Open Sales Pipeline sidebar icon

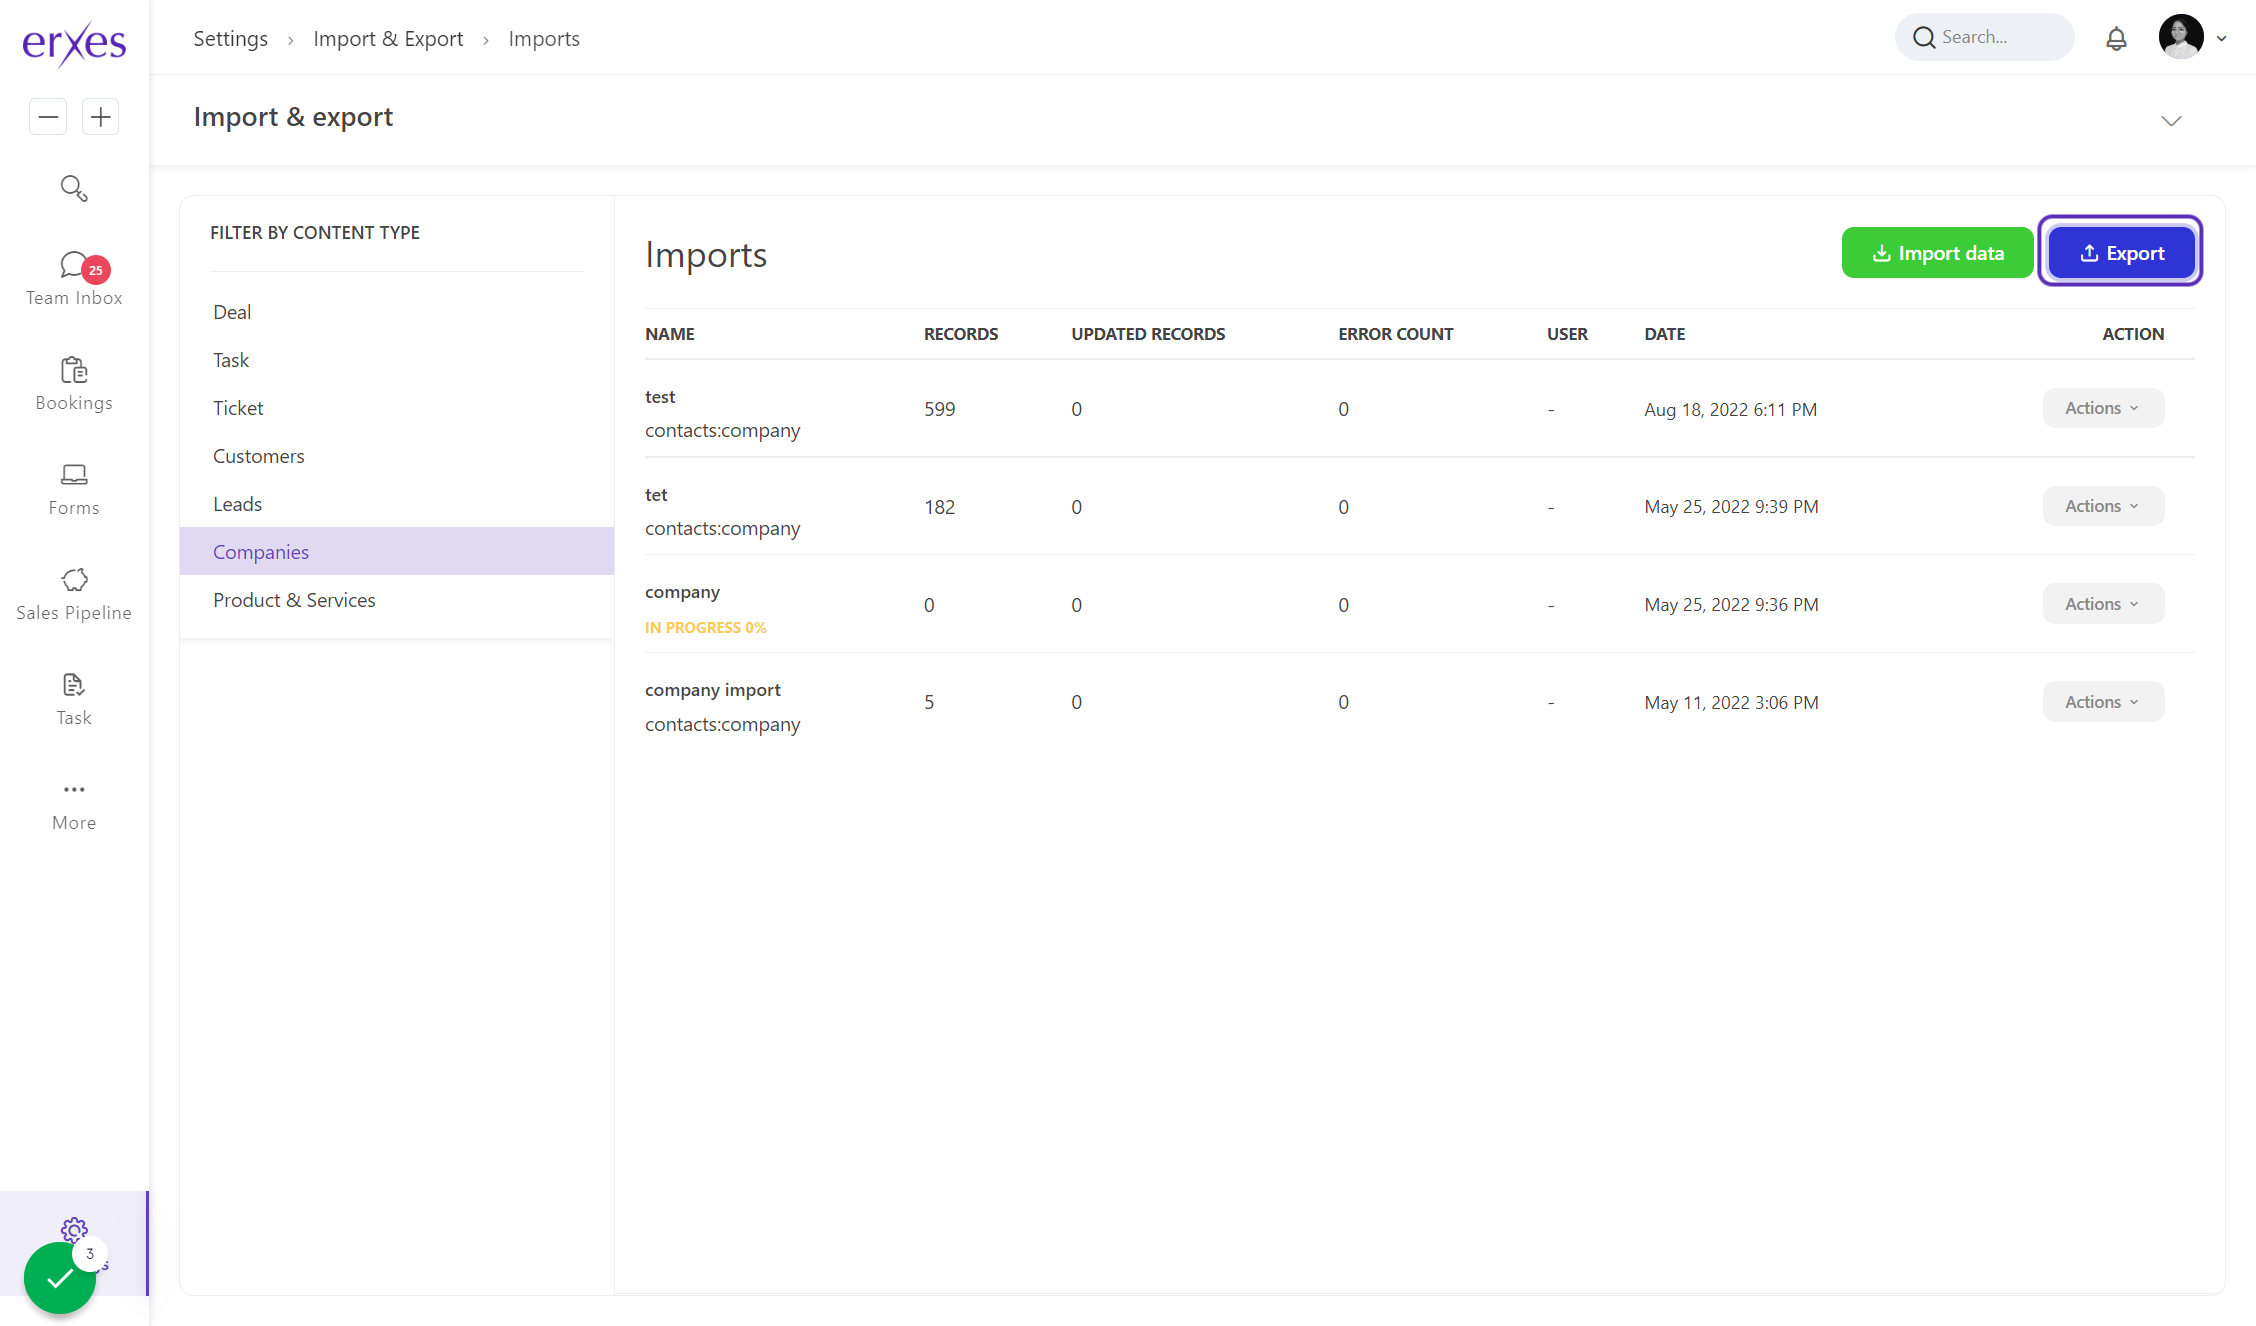click(74, 594)
